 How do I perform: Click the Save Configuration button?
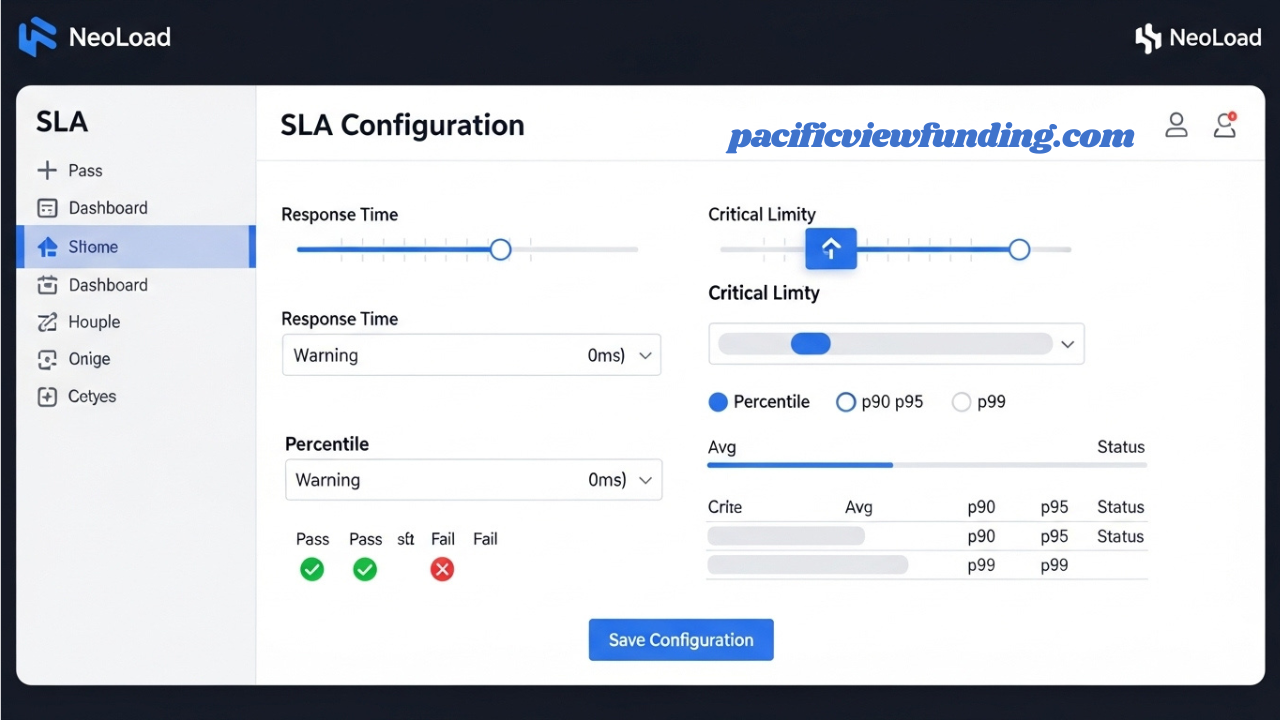pos(680,640)
